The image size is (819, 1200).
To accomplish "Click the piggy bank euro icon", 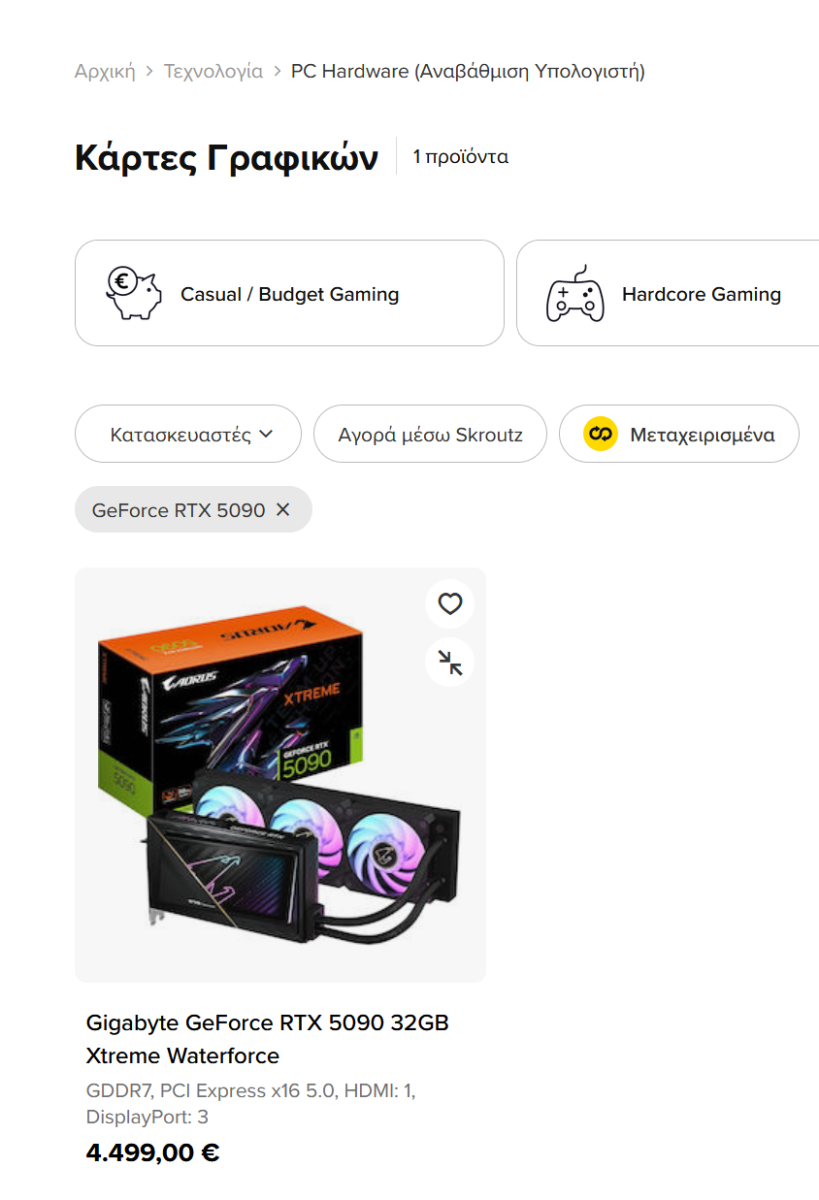I will [134, 293].
